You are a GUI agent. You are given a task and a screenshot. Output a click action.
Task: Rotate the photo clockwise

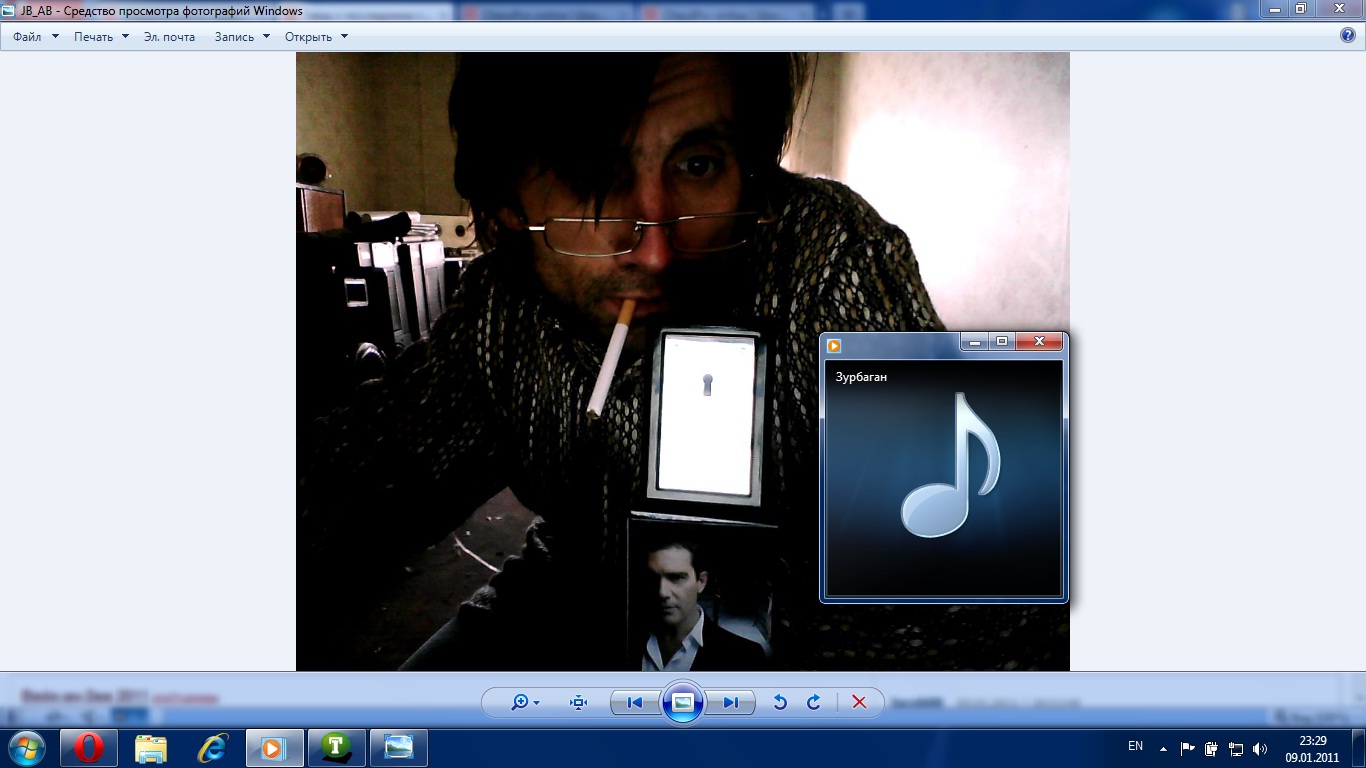click(x=814, y=703)
